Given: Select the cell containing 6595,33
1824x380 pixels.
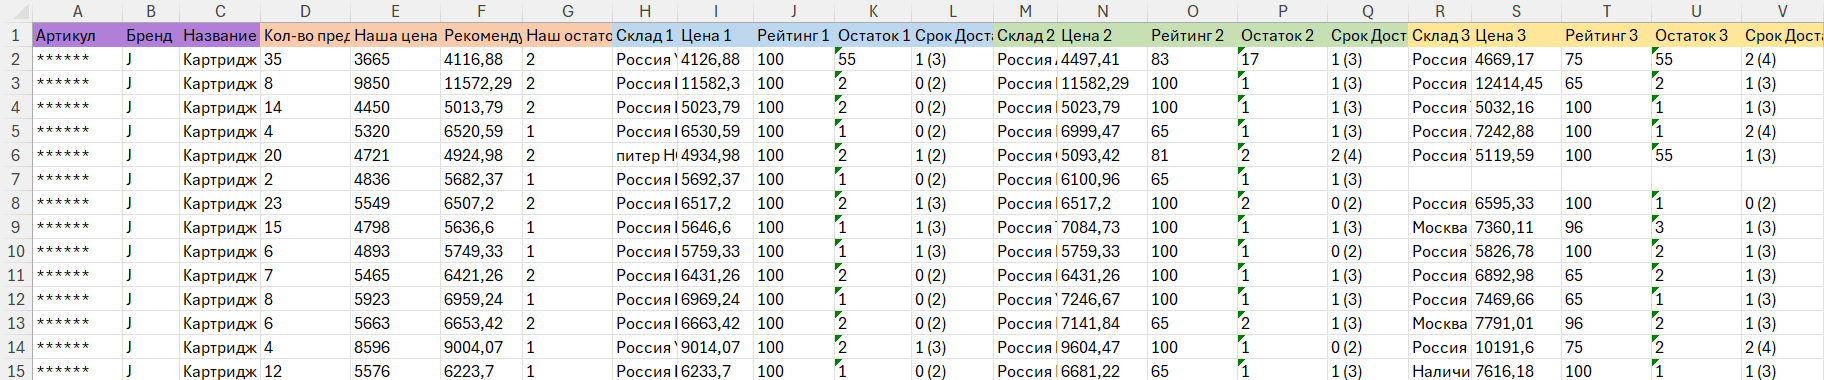Looking at the screenshot, I should [1516, 203].
